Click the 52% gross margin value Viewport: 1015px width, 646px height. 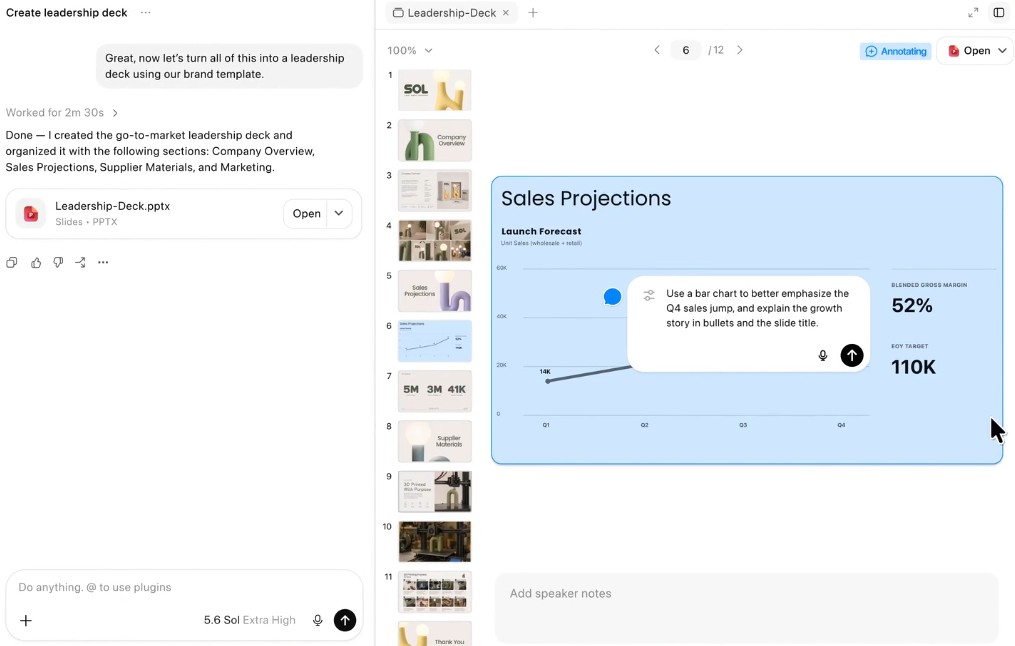912,306
